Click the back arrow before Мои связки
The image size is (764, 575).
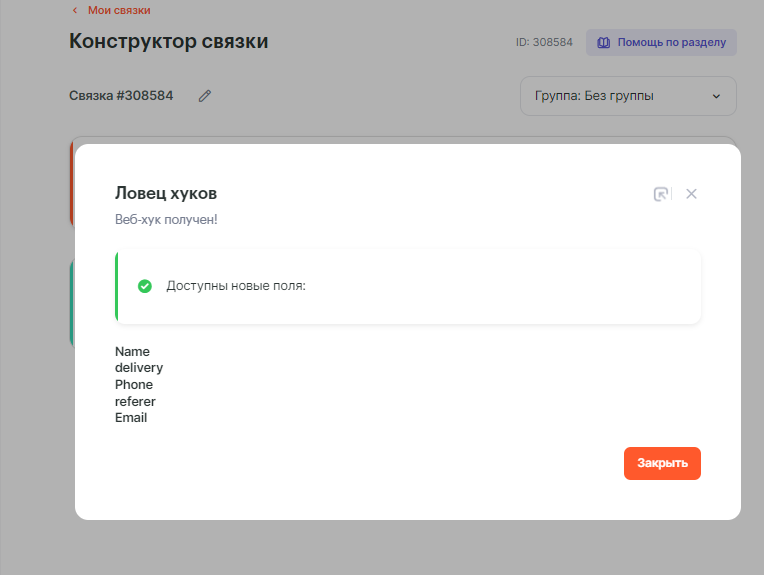74,10
